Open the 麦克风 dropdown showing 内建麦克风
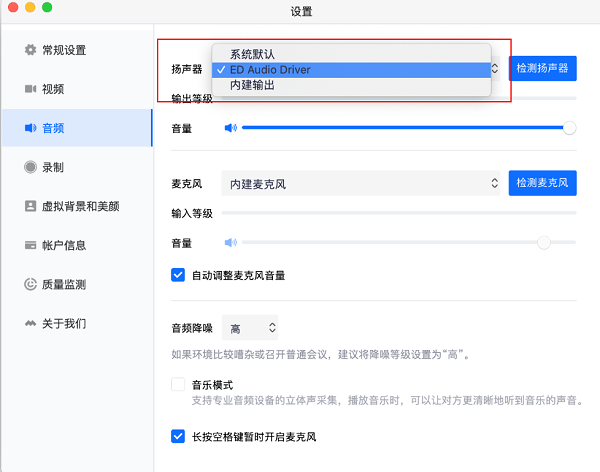The height and width of the screenshot is (472, 600). 360,183
